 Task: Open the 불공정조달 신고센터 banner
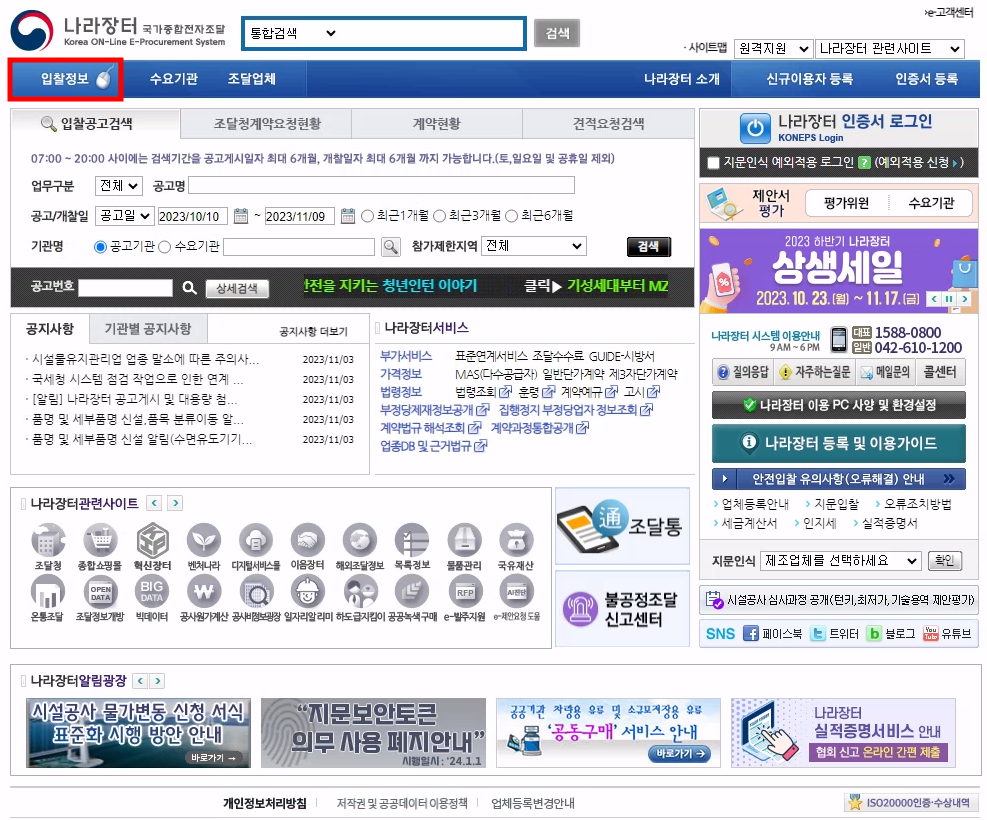pyautogui.click(x=623, y=610)
